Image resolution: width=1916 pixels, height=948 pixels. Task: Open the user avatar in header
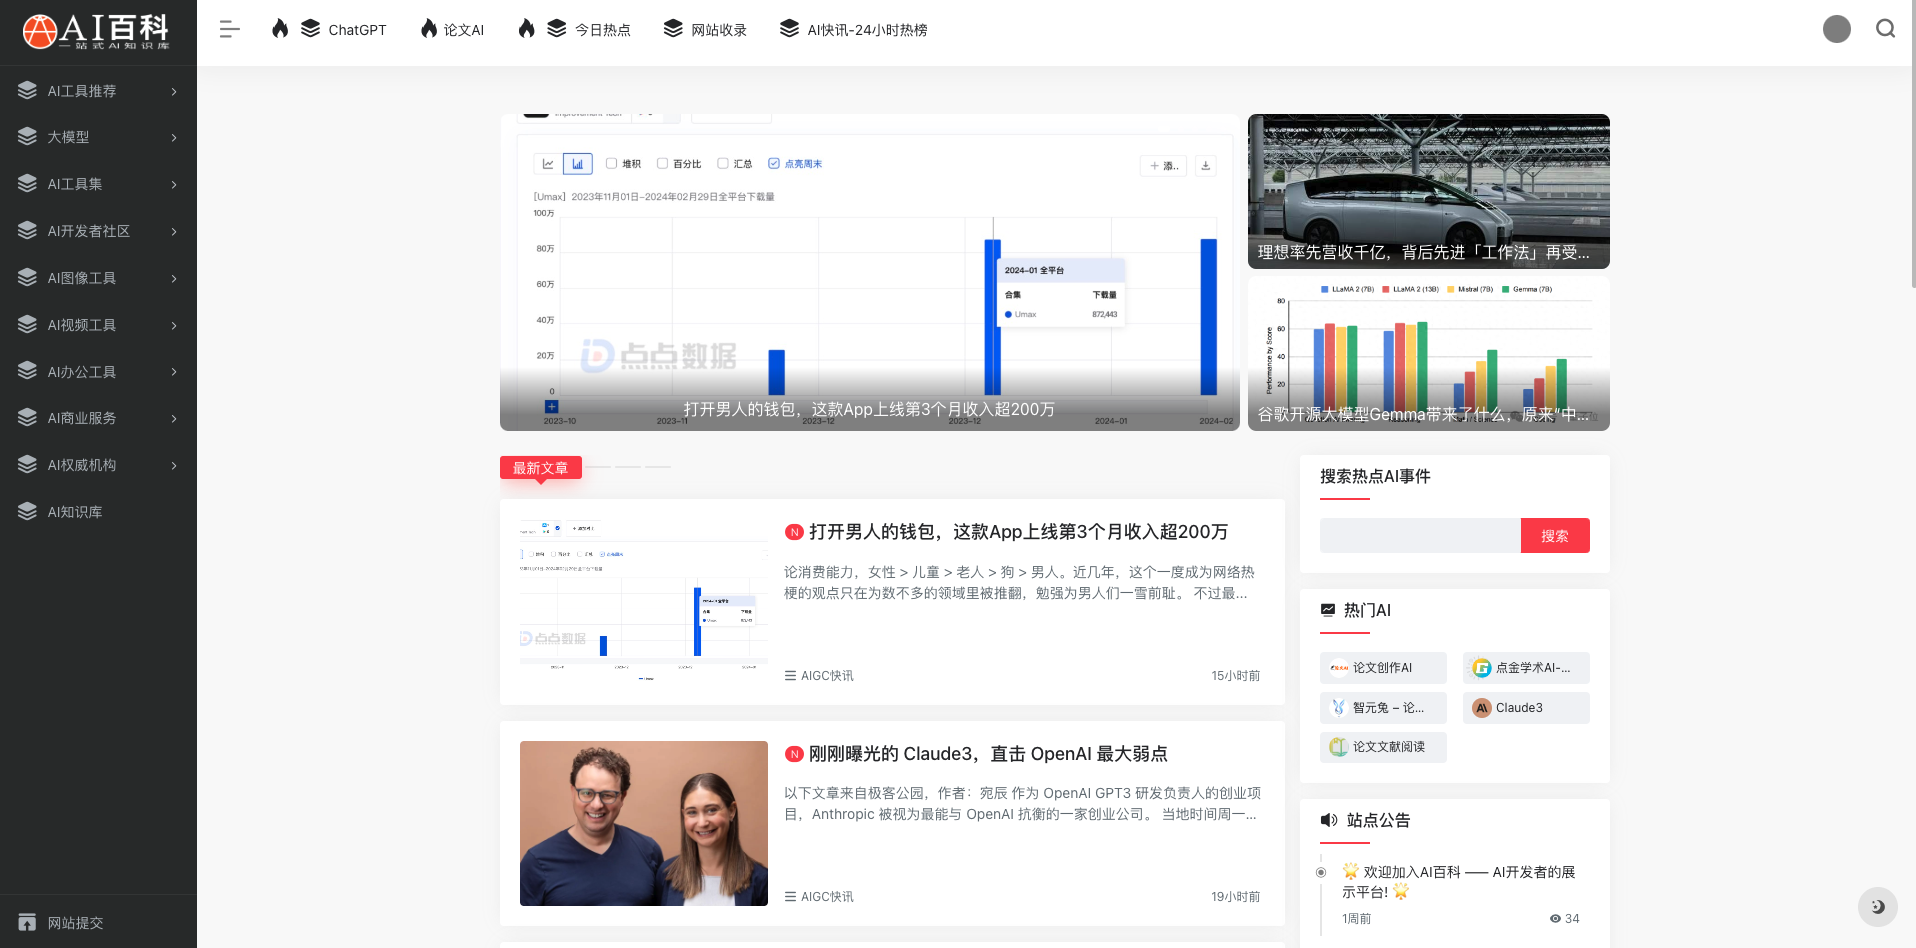pyautogui.click(x=1837, y=29)
